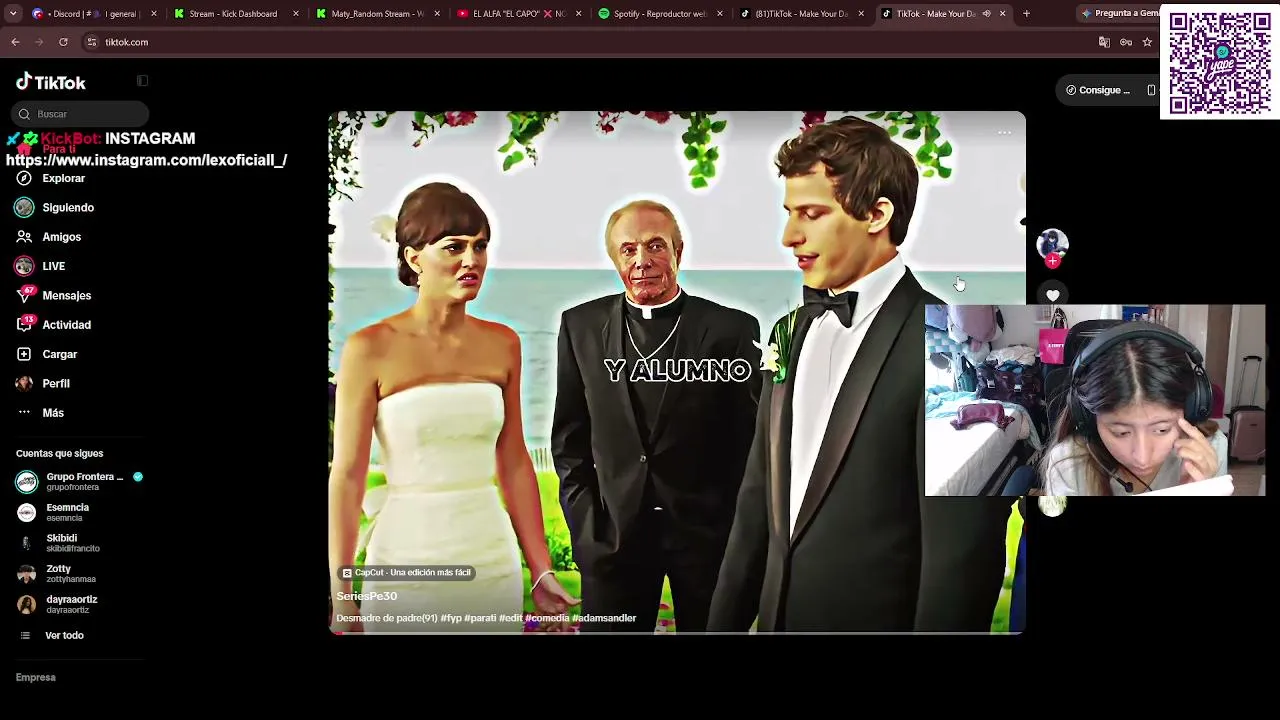Screen dimensions: 1280x720
Task: Switch to (81)TikTok - Make Your Day tab
Action: click(x=802, y=14)
